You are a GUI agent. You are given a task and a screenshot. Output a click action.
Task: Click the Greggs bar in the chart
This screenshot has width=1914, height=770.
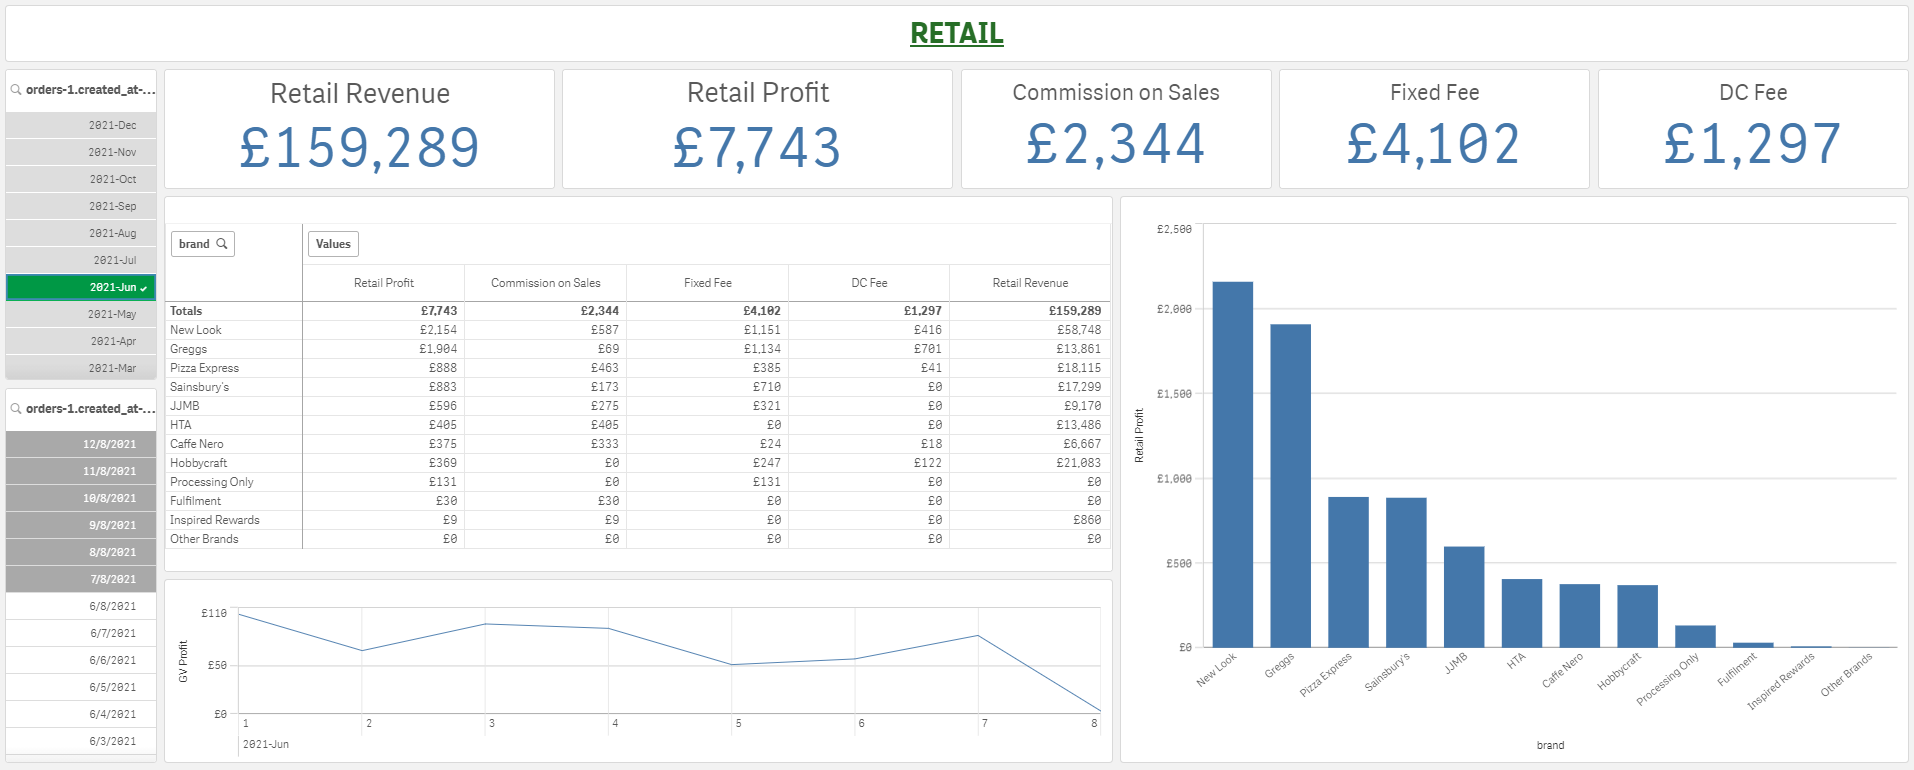[1290, 485]
